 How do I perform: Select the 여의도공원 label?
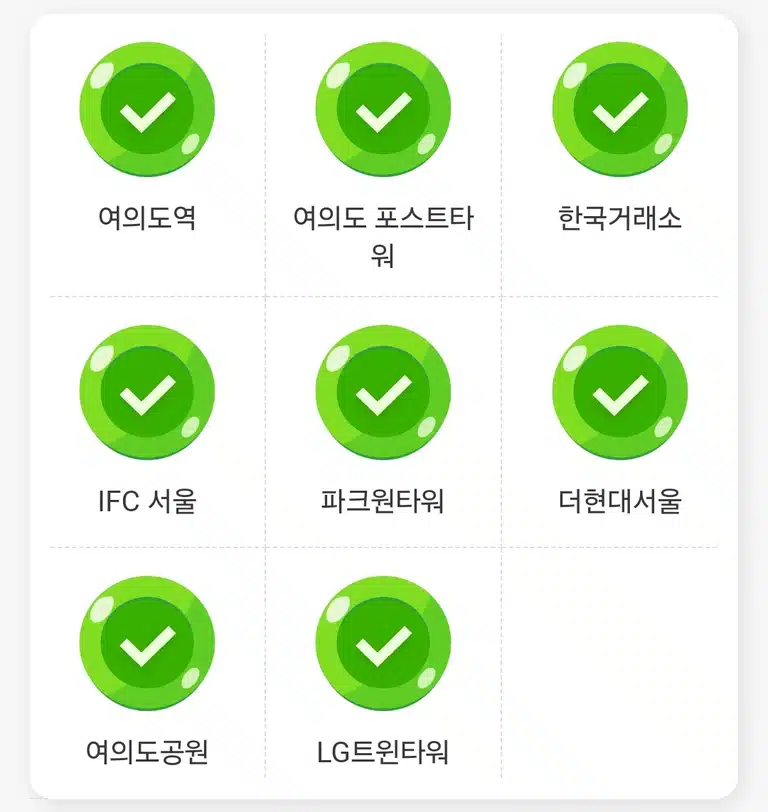(x=147, y=752)
